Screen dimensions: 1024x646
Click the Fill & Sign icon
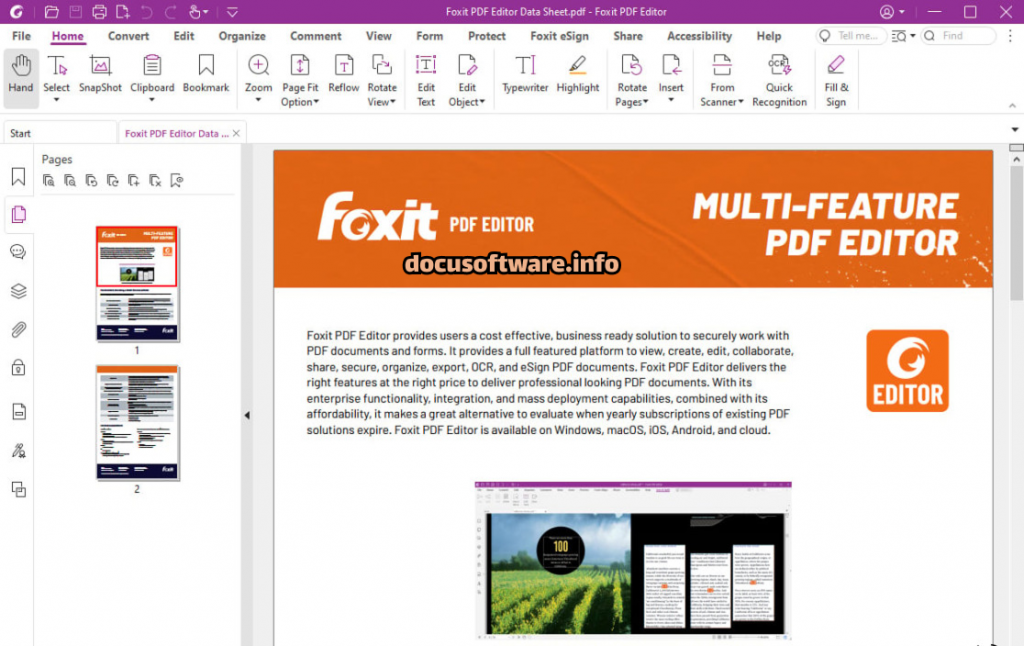pos(836,80)
